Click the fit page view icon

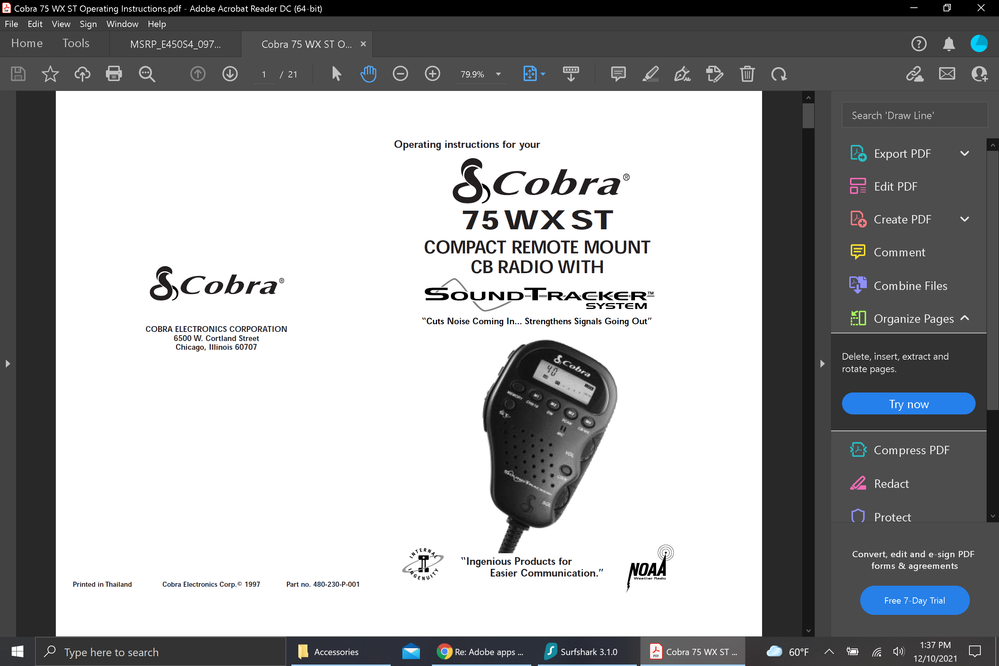(529, 74)
